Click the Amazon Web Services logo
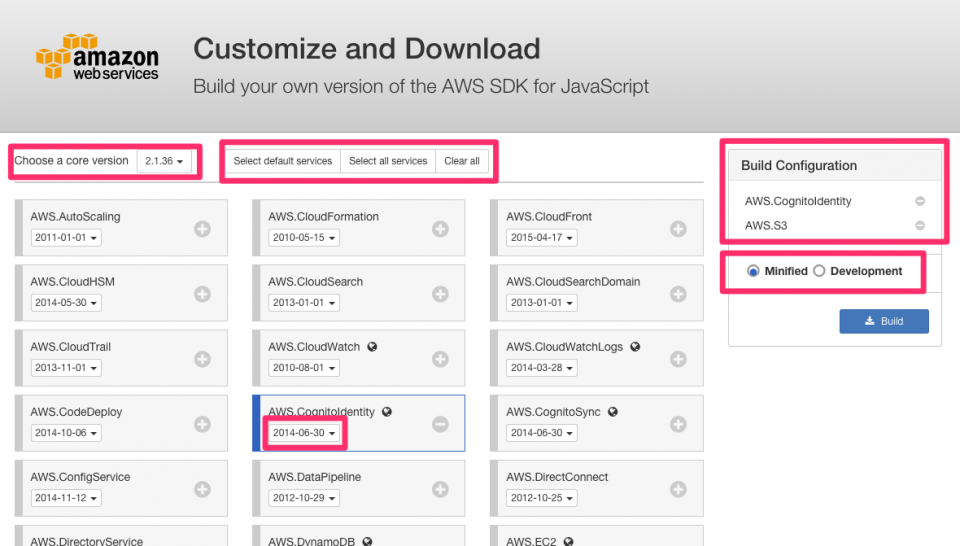Image resolution: width=960 pixels, height=546 pixels. [x=97, y=56]
